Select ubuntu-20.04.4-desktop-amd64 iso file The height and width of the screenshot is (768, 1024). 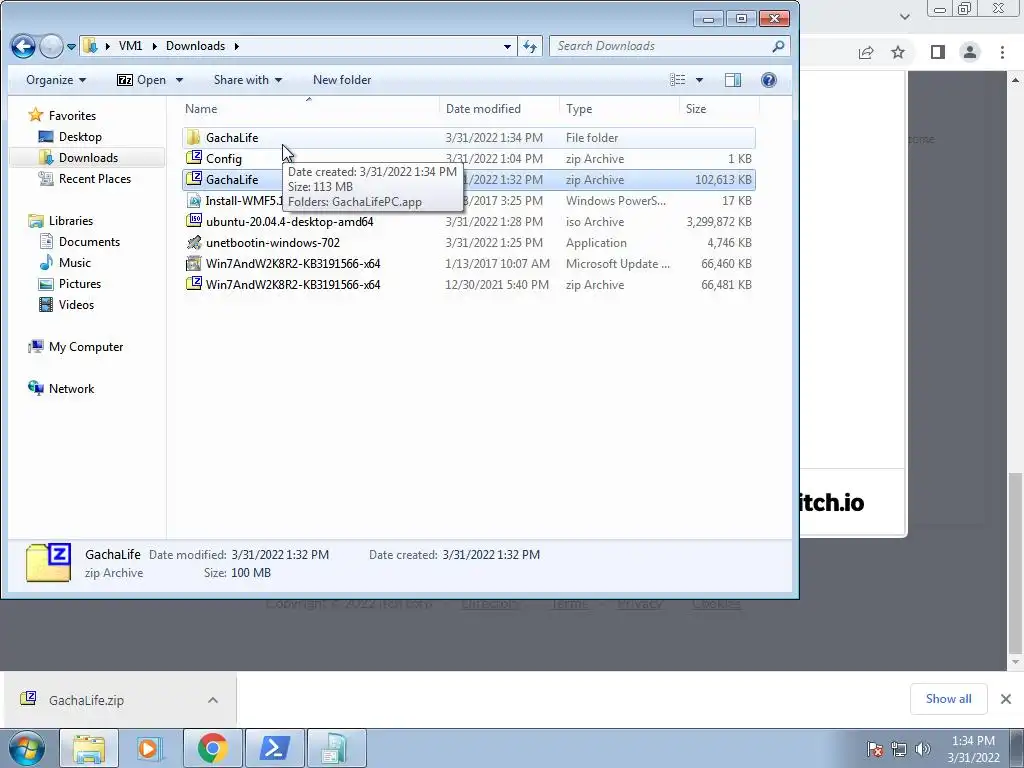click(468, 221)
